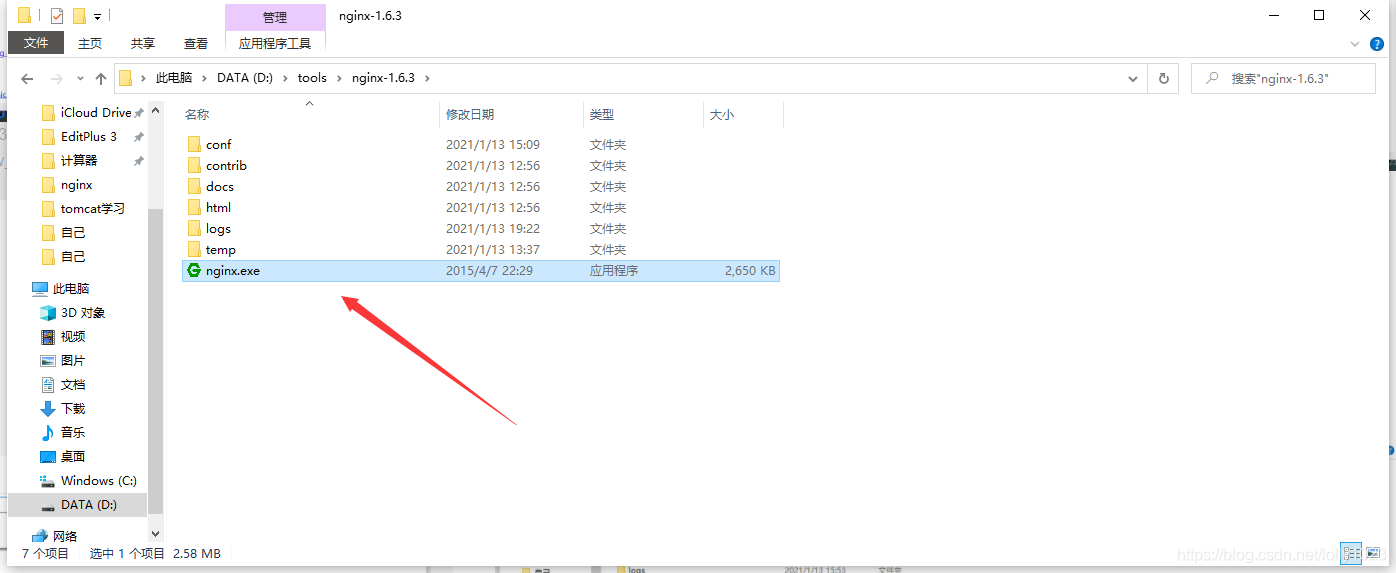The image size is (1396, 573).
Task: Click the 2,650 KB size value
Action: pyautogui.click(x=750, y=270)
